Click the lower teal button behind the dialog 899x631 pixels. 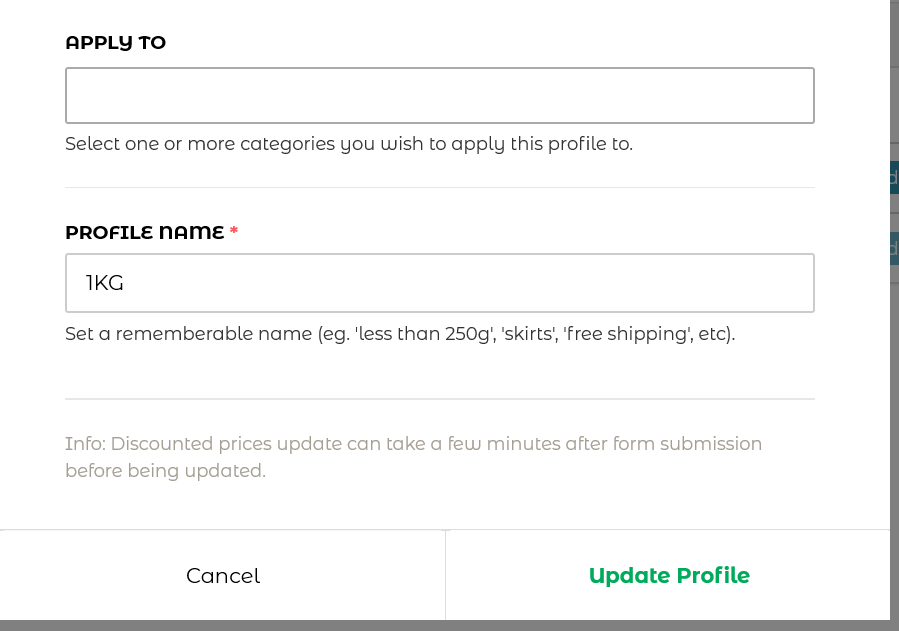click(x=894, y=248)
